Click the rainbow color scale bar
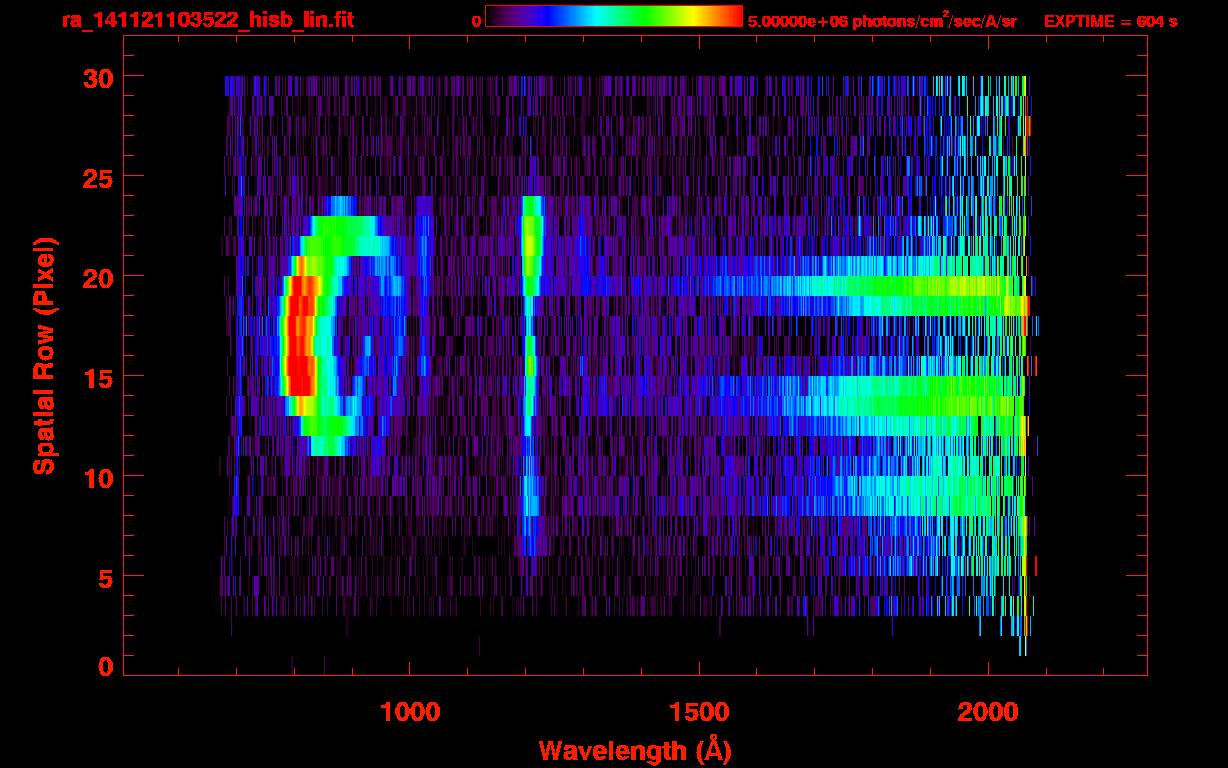The width and height of the screenshot is (1228, 768). point(614,16)
